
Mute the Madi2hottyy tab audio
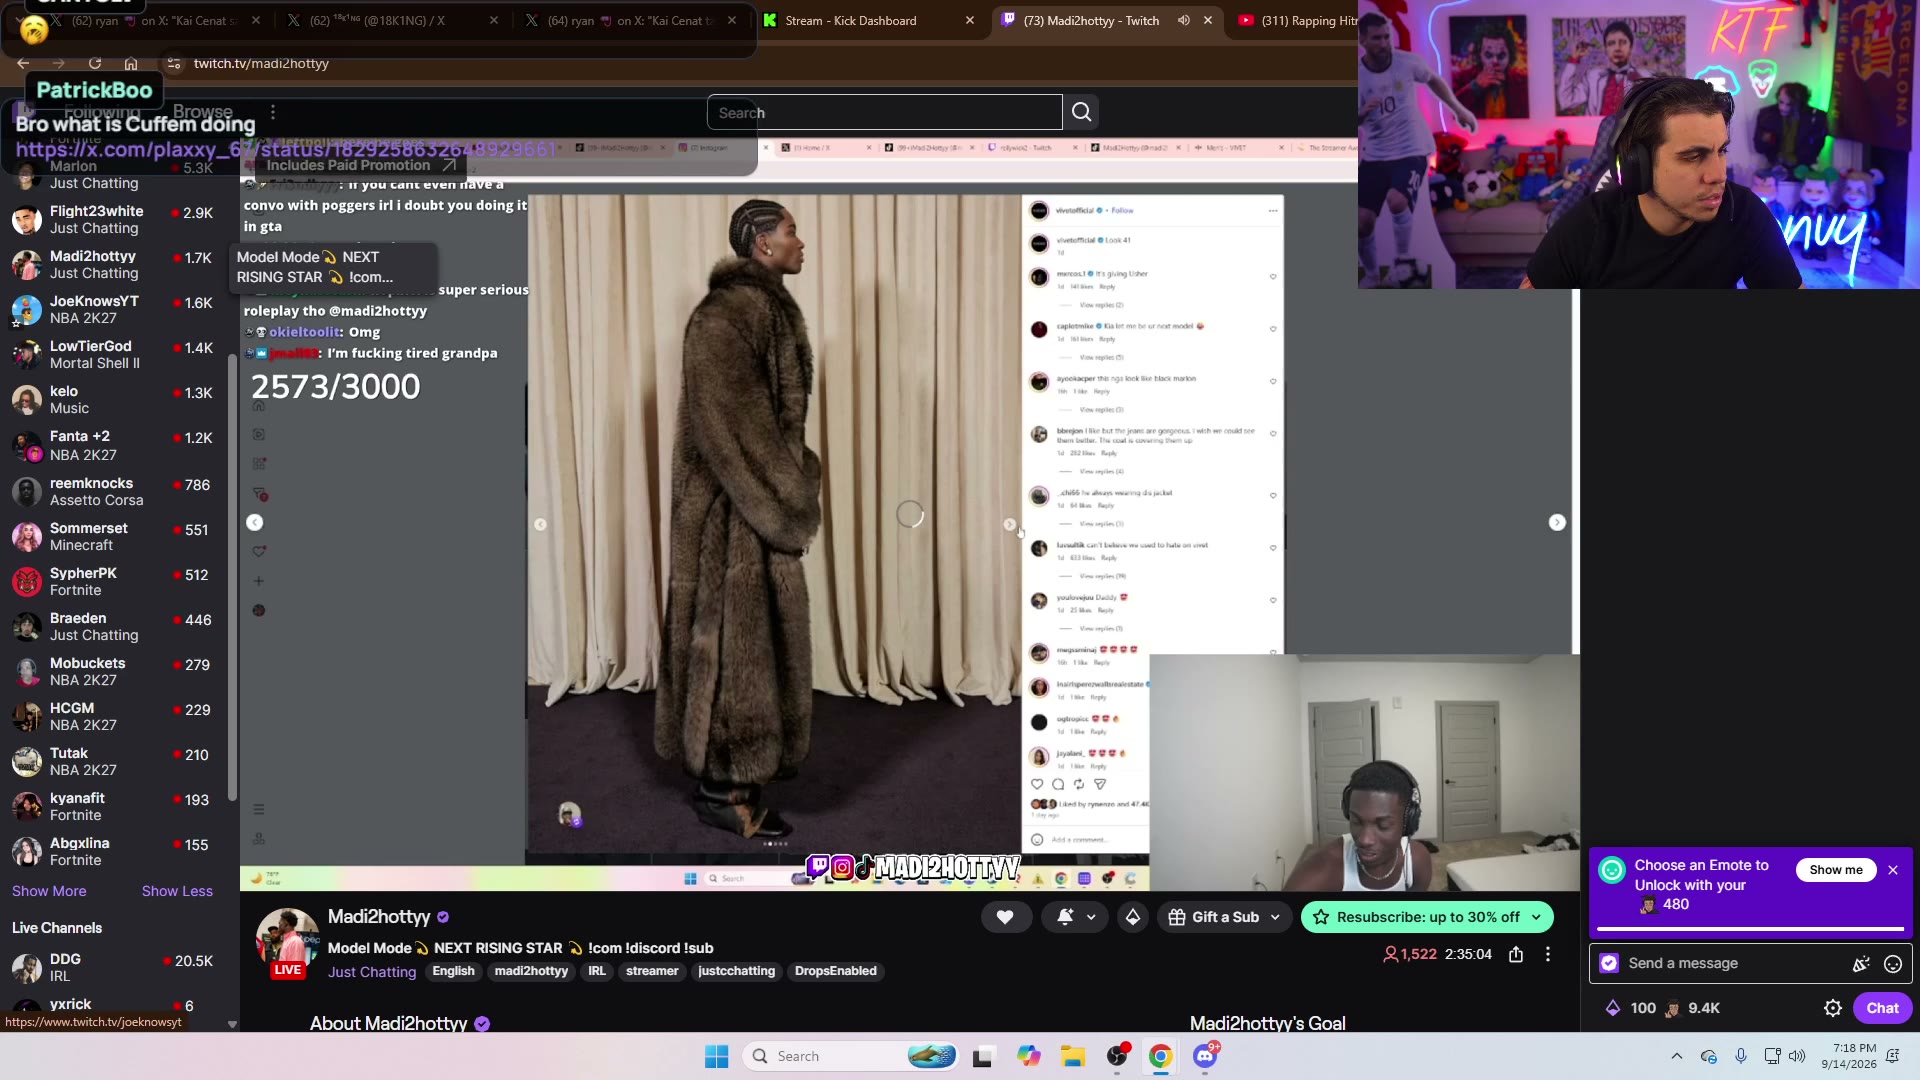coord(1184,21)
